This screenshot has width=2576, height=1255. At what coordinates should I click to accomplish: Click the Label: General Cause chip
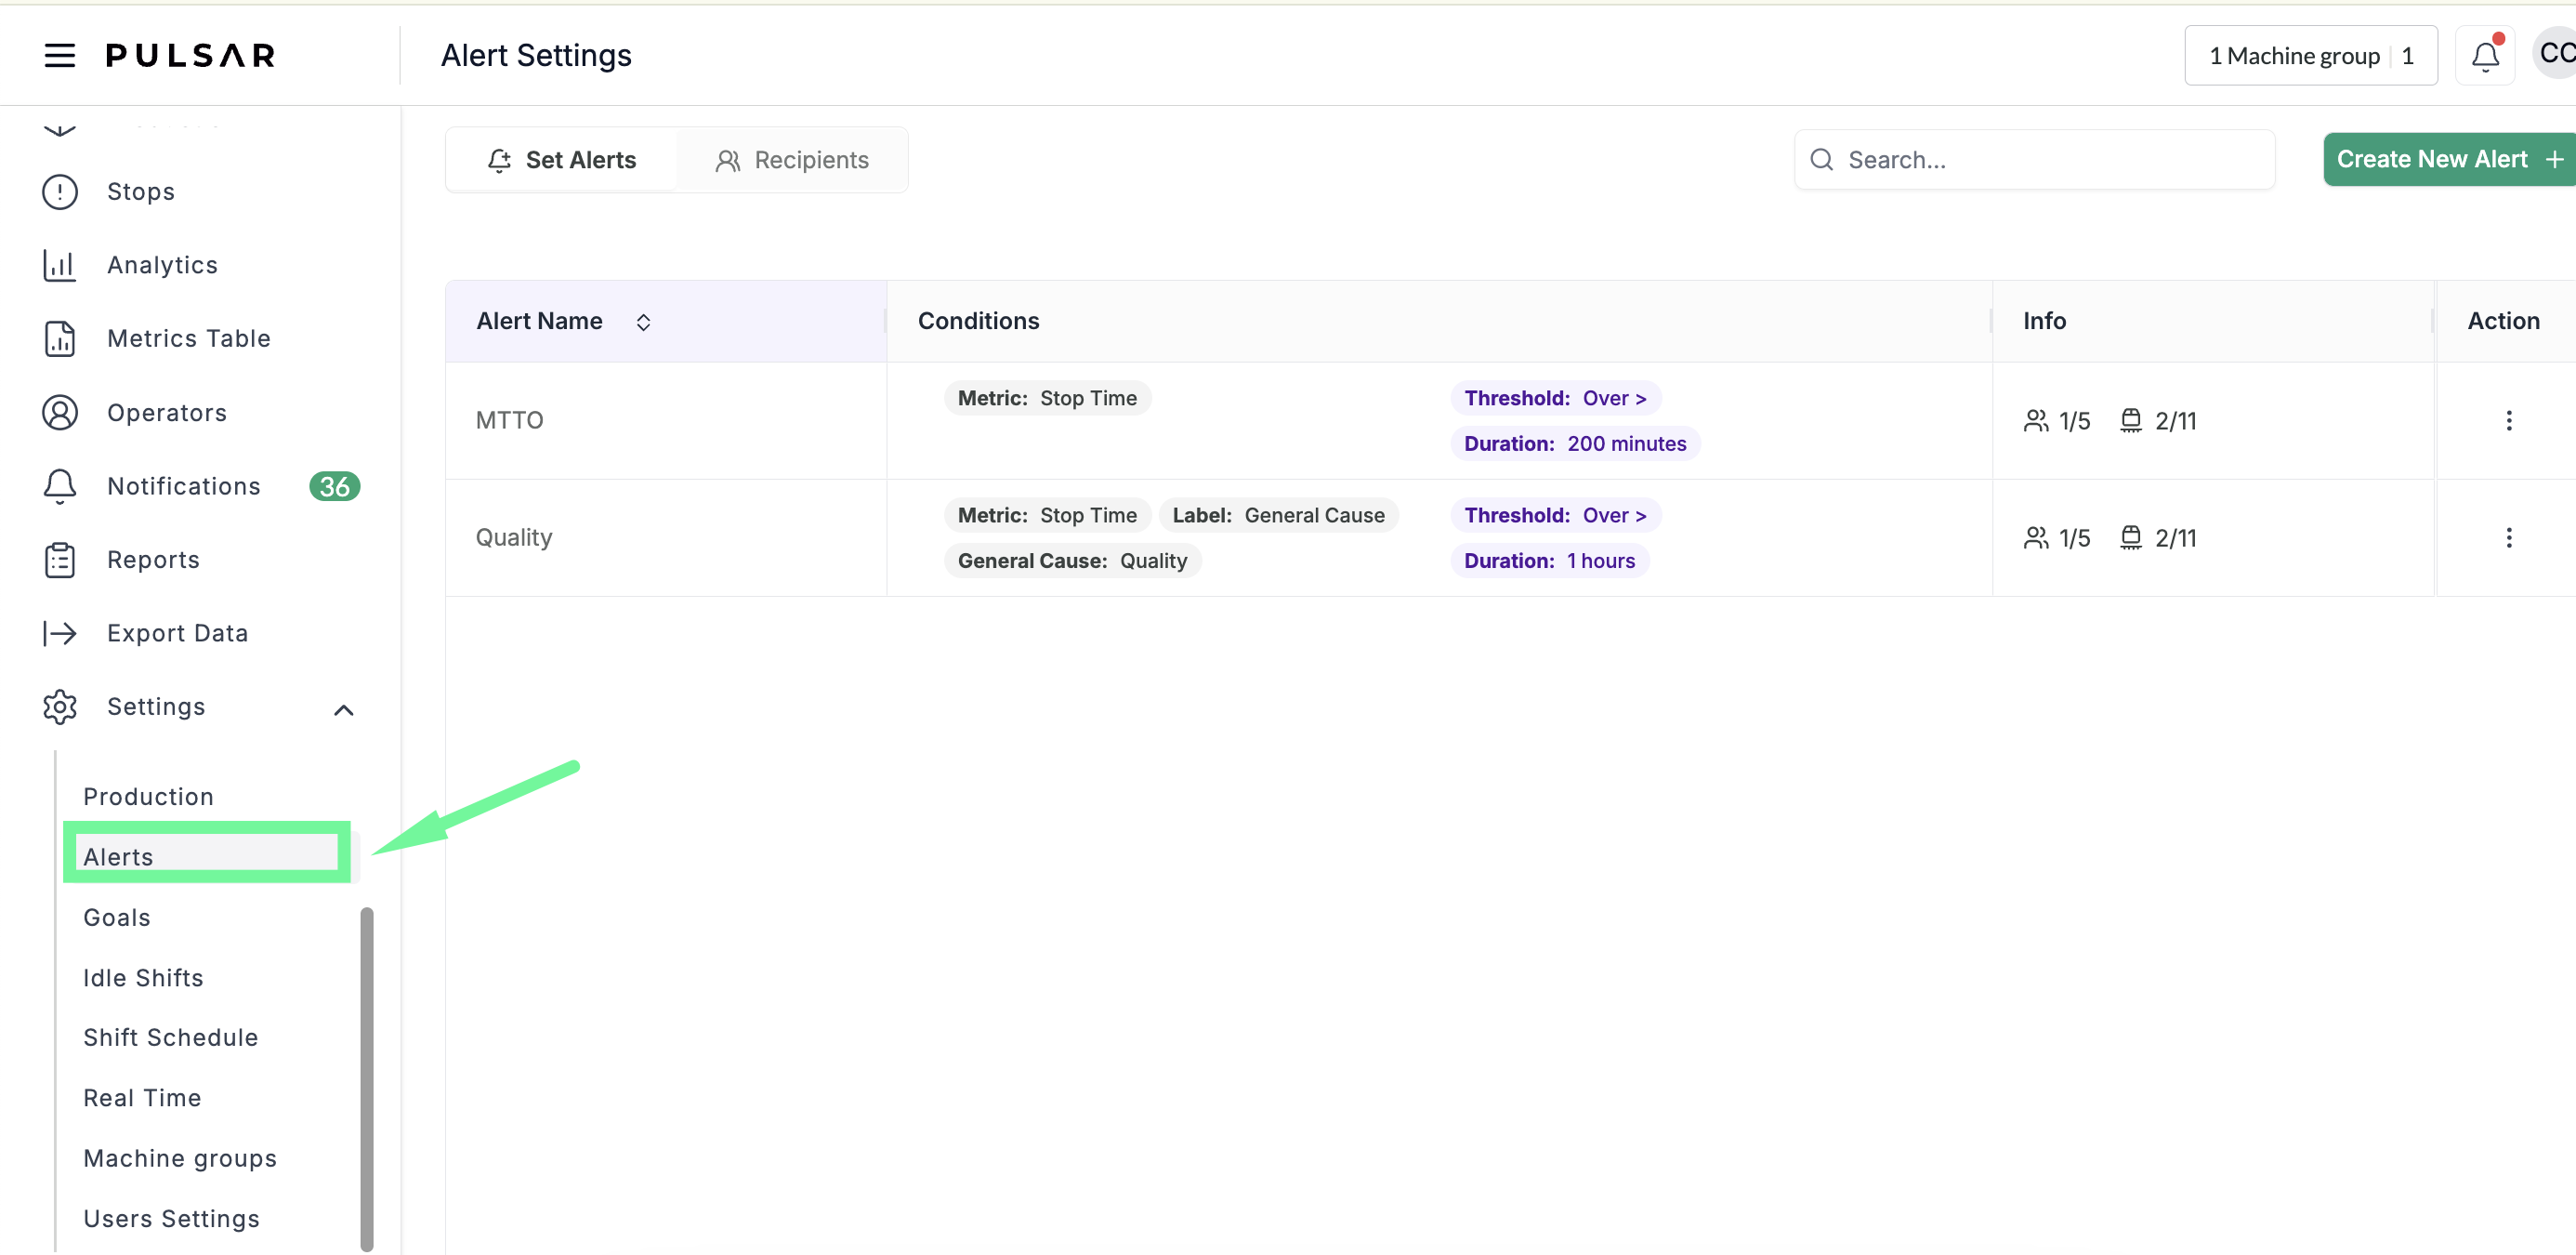tap(1278, 515)
